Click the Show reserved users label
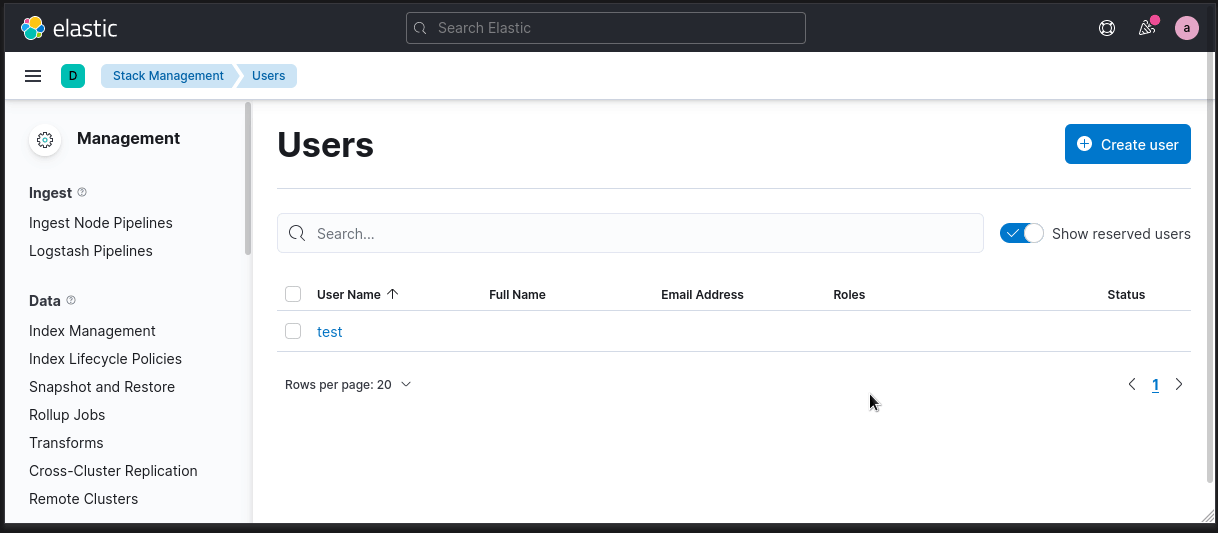Image resolution: width=1218 pixels, height=533 pixels. coord(1121,234)
